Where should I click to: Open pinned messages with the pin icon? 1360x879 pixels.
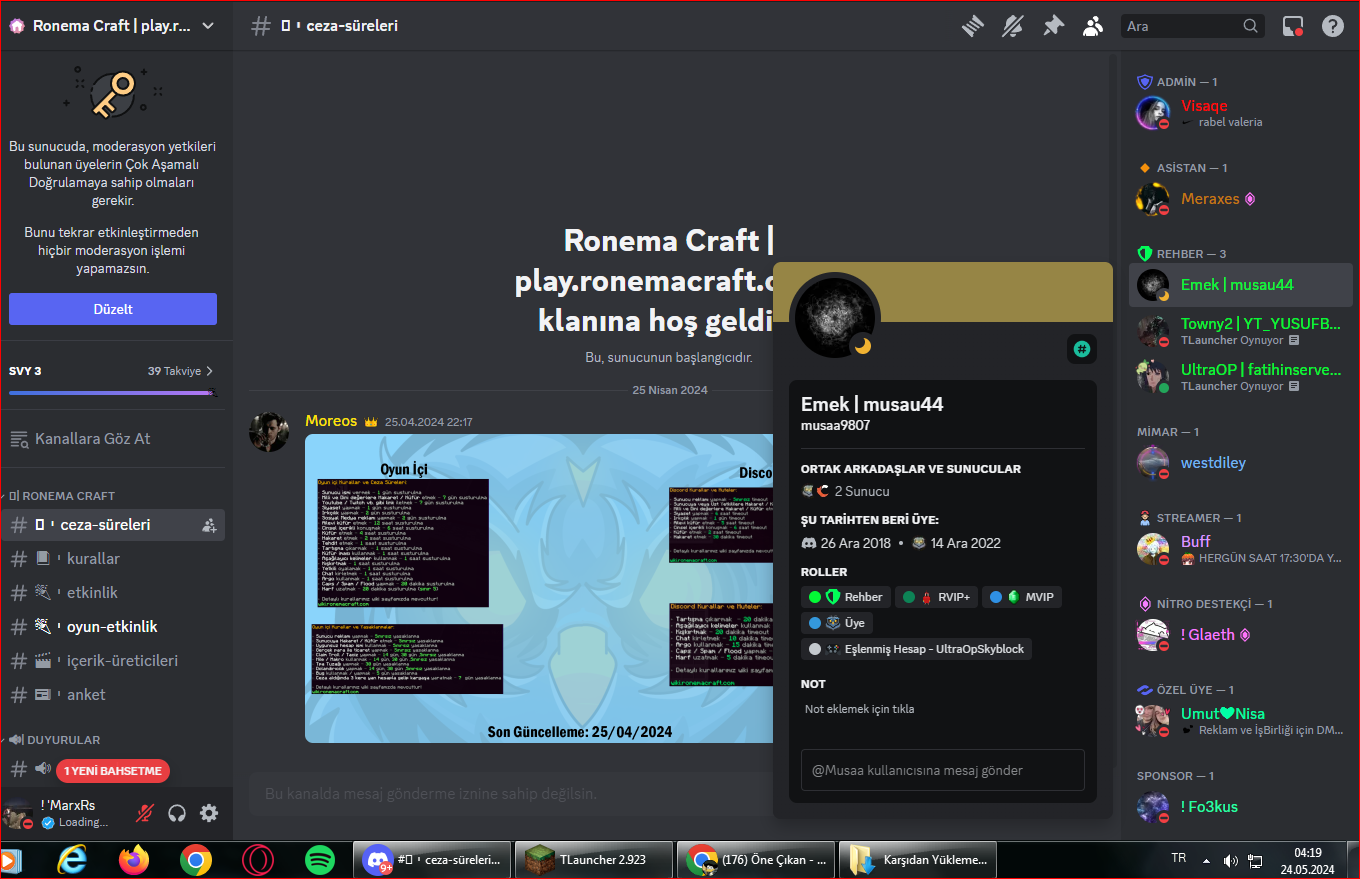point(1053,26)
